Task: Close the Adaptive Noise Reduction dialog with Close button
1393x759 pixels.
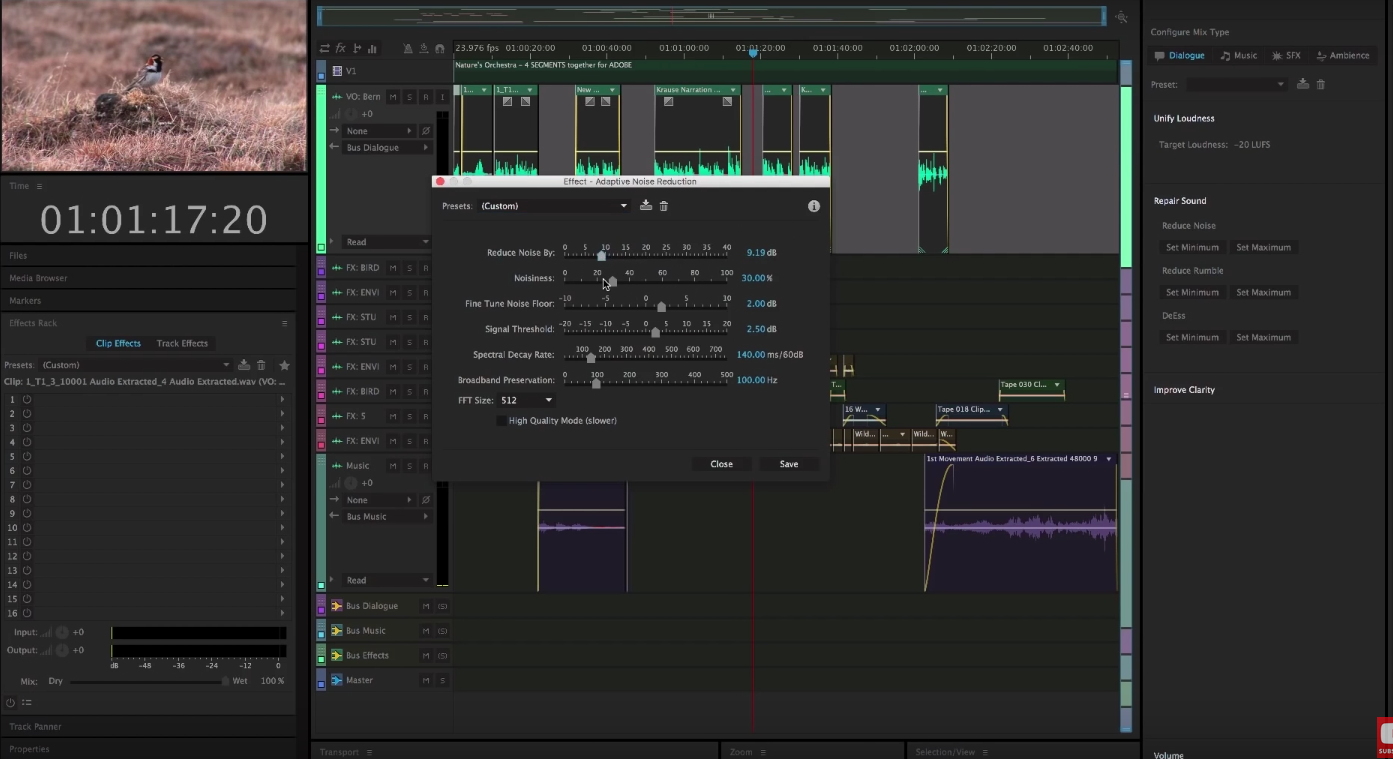Action: (x=722, y=464)
